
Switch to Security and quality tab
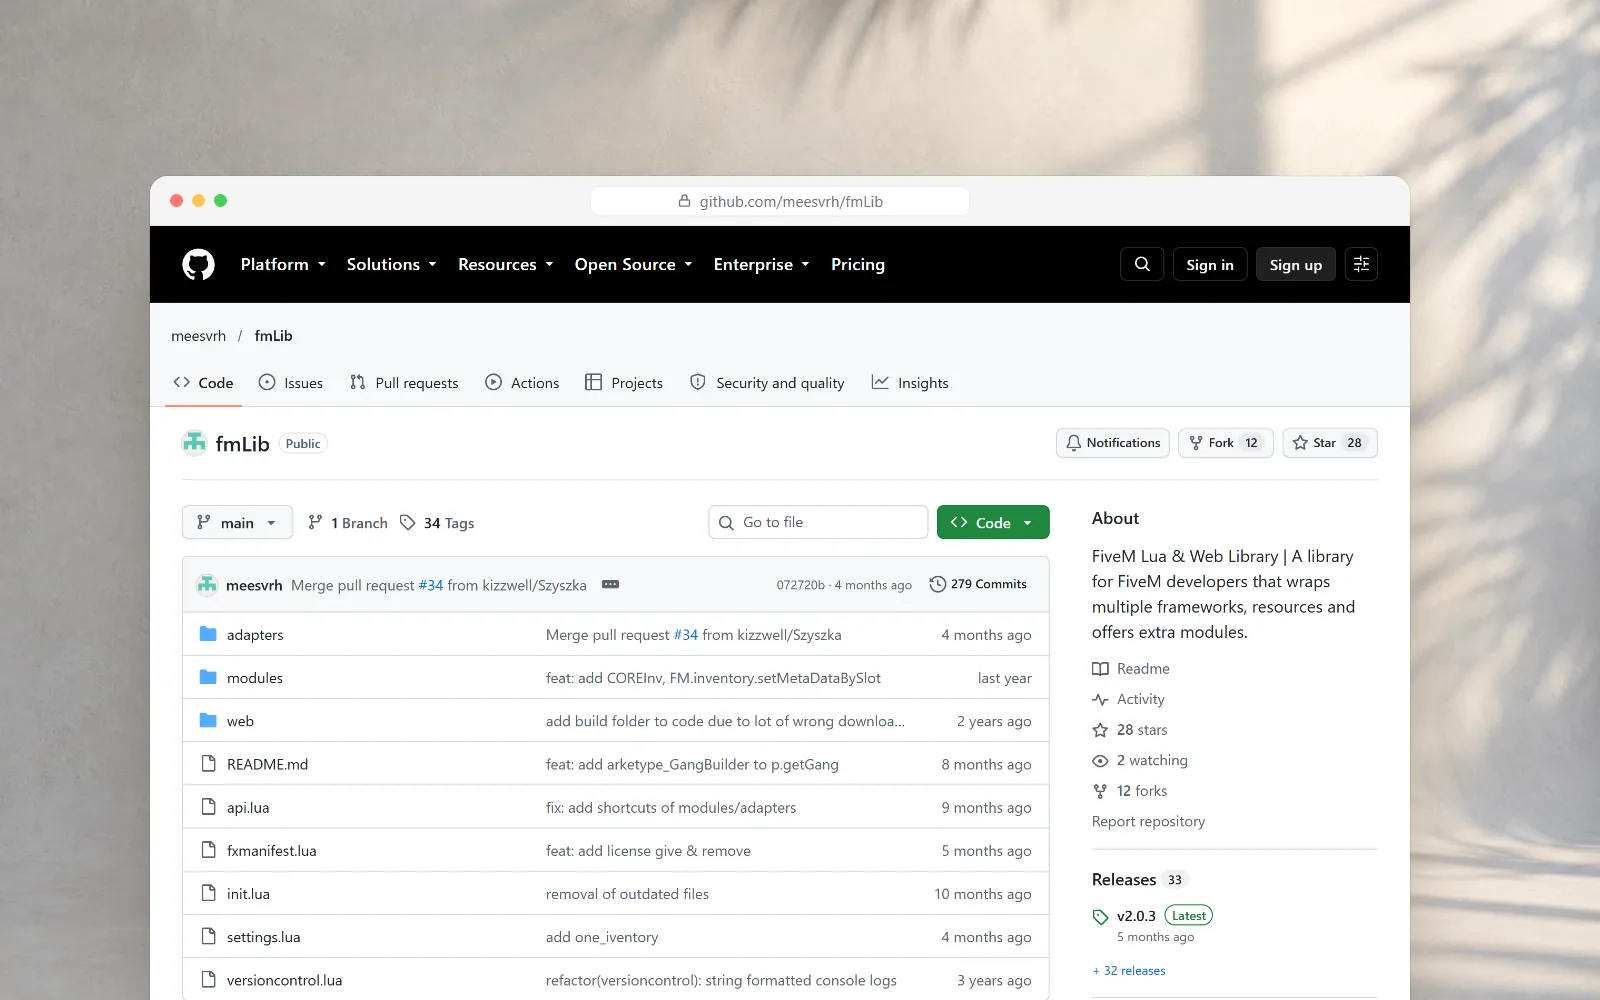click(x=767, y=383)
